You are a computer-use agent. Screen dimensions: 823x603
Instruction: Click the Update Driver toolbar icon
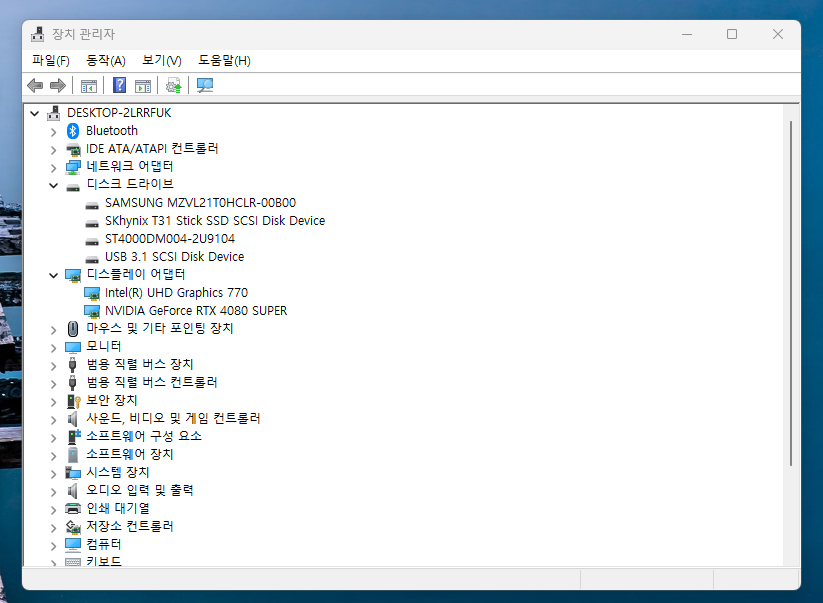(173, 86)
